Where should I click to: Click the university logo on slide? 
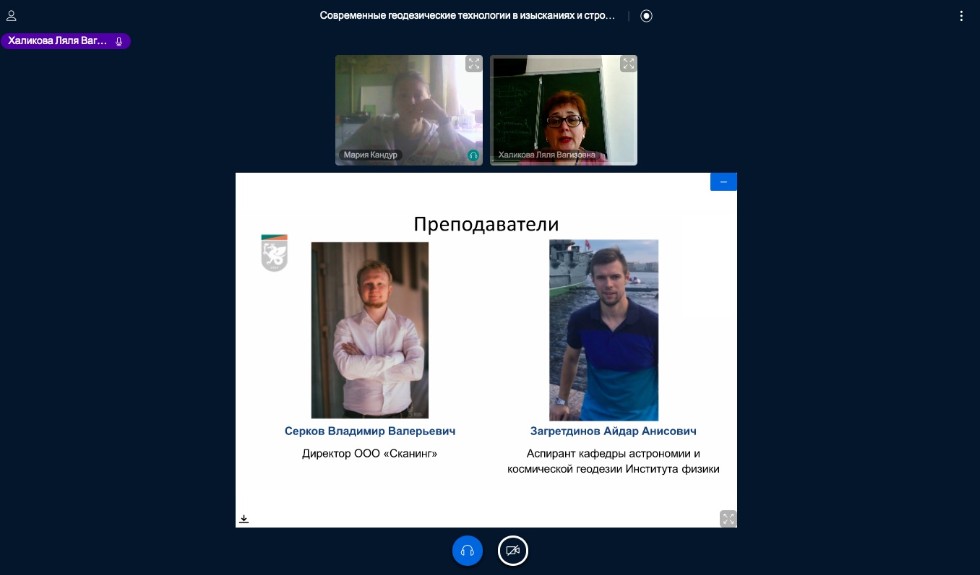273,253
